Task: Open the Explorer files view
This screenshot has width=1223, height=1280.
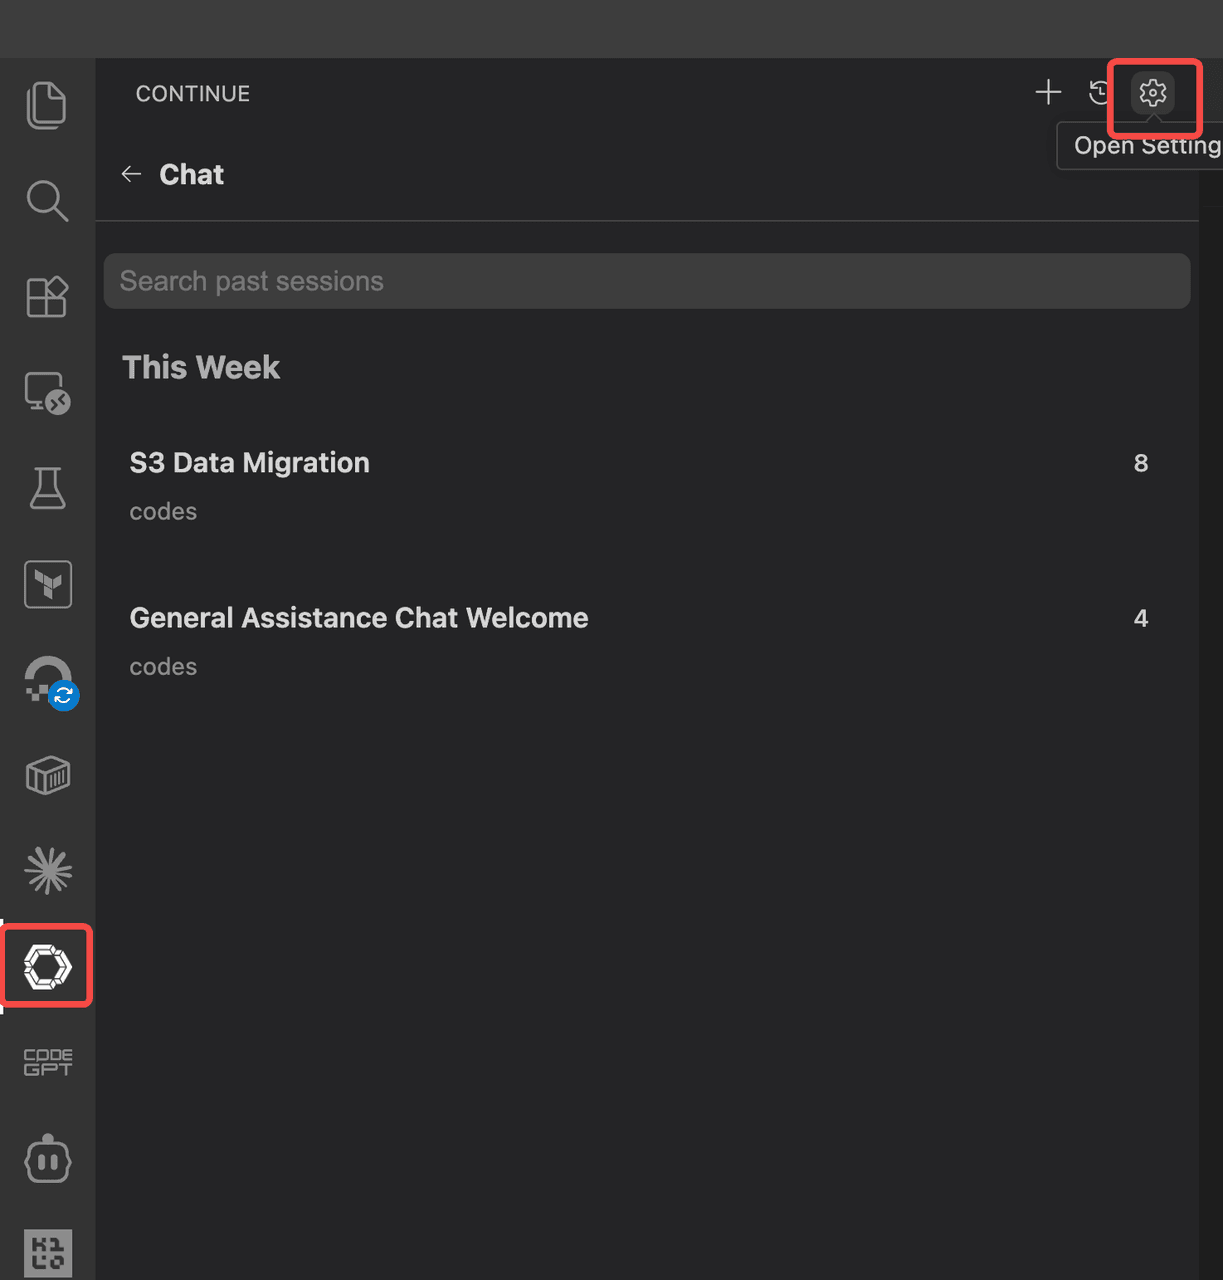Action: pyautogui.click(x=47, y=105)
